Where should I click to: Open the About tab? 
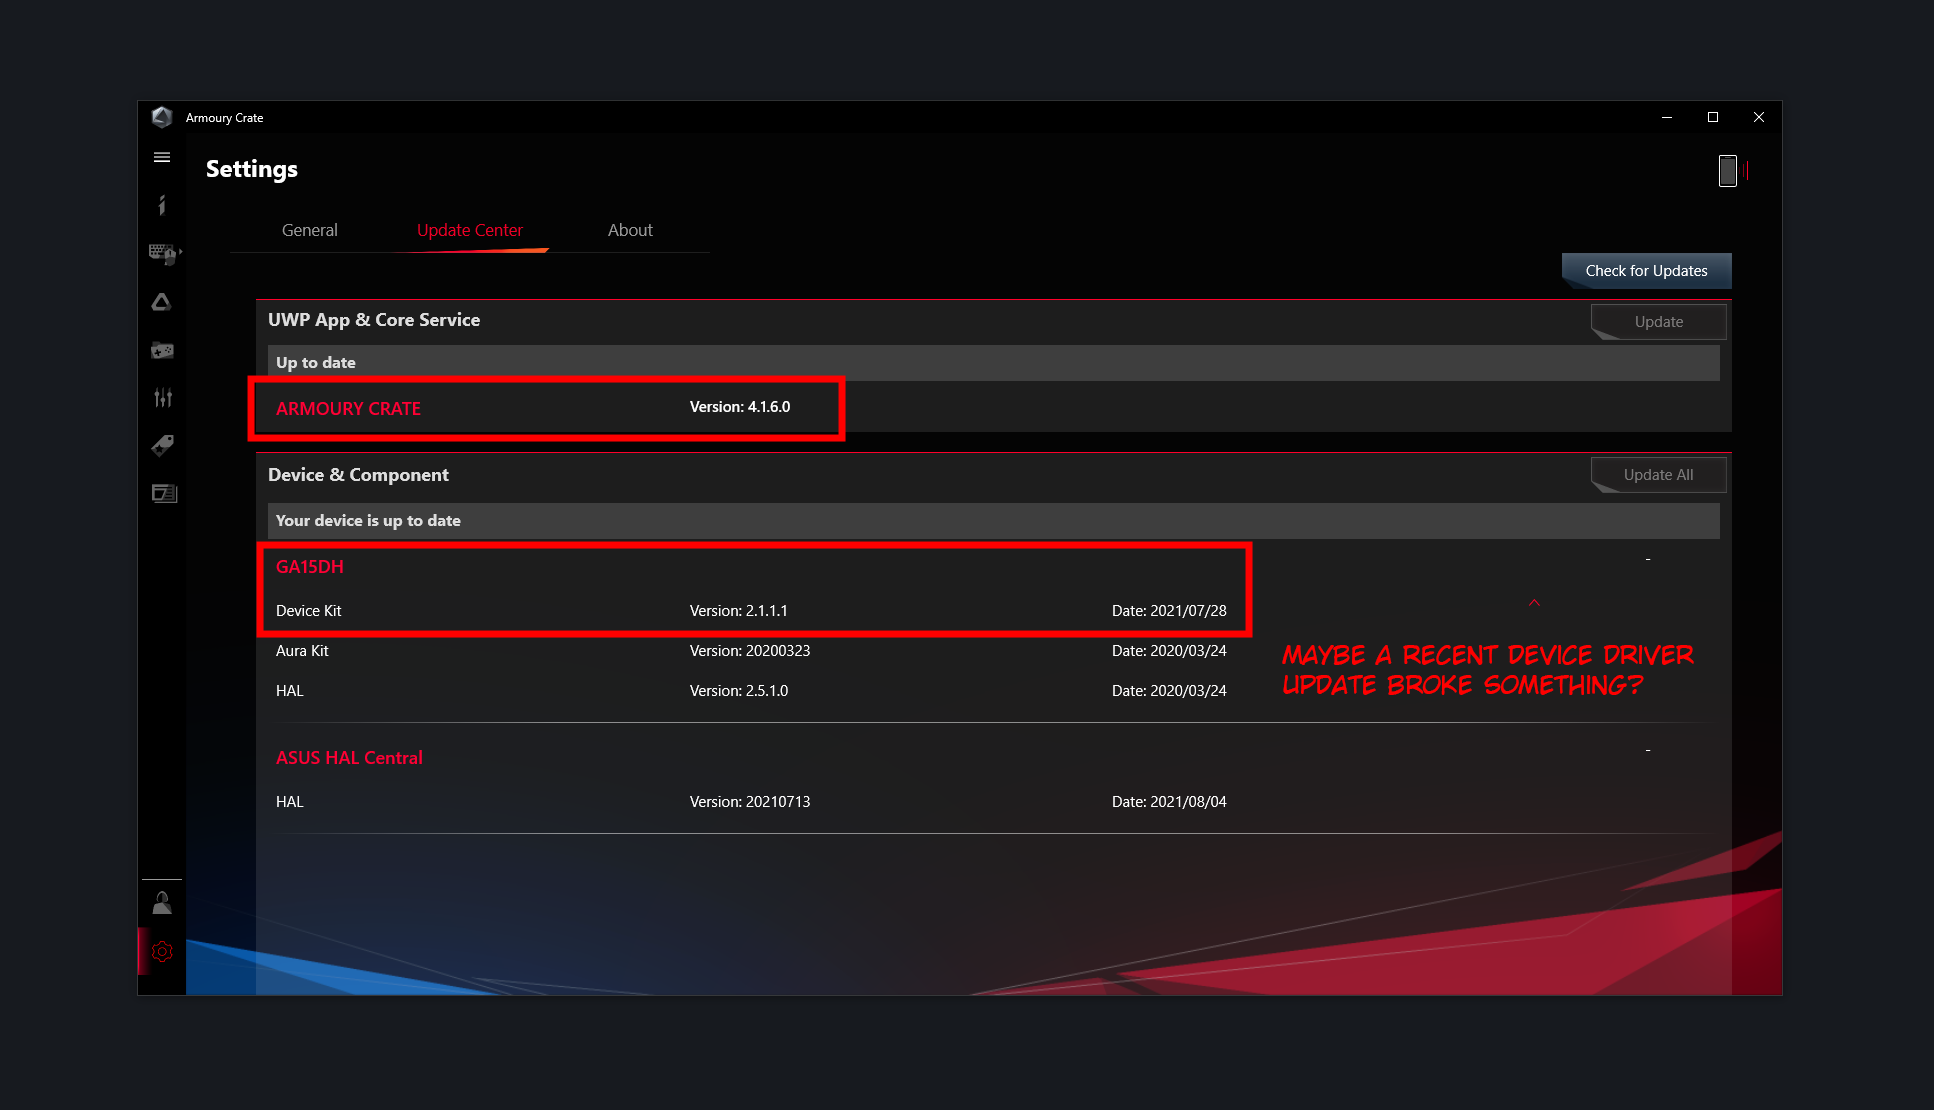[629, 230]
